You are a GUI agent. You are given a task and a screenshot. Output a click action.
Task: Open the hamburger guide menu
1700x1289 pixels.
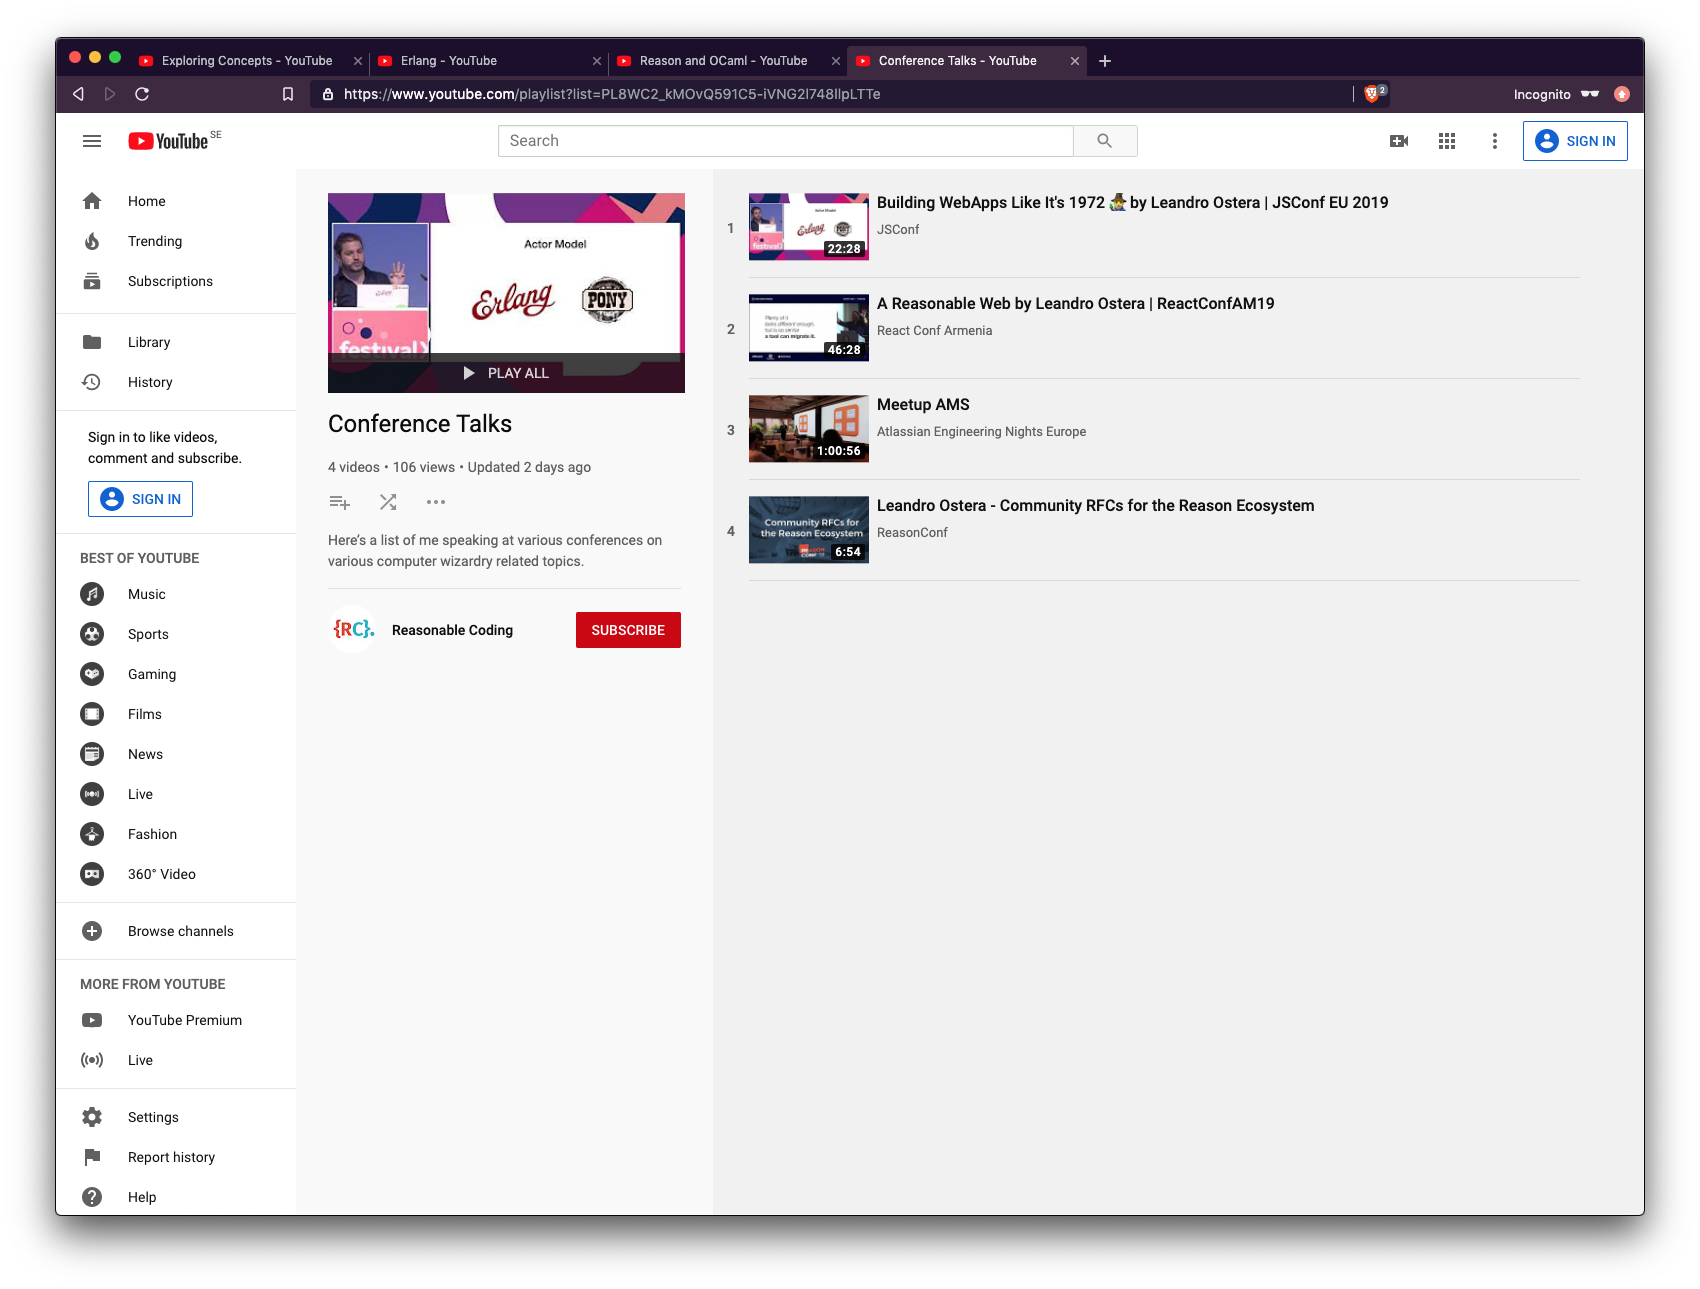coord(92,141)
